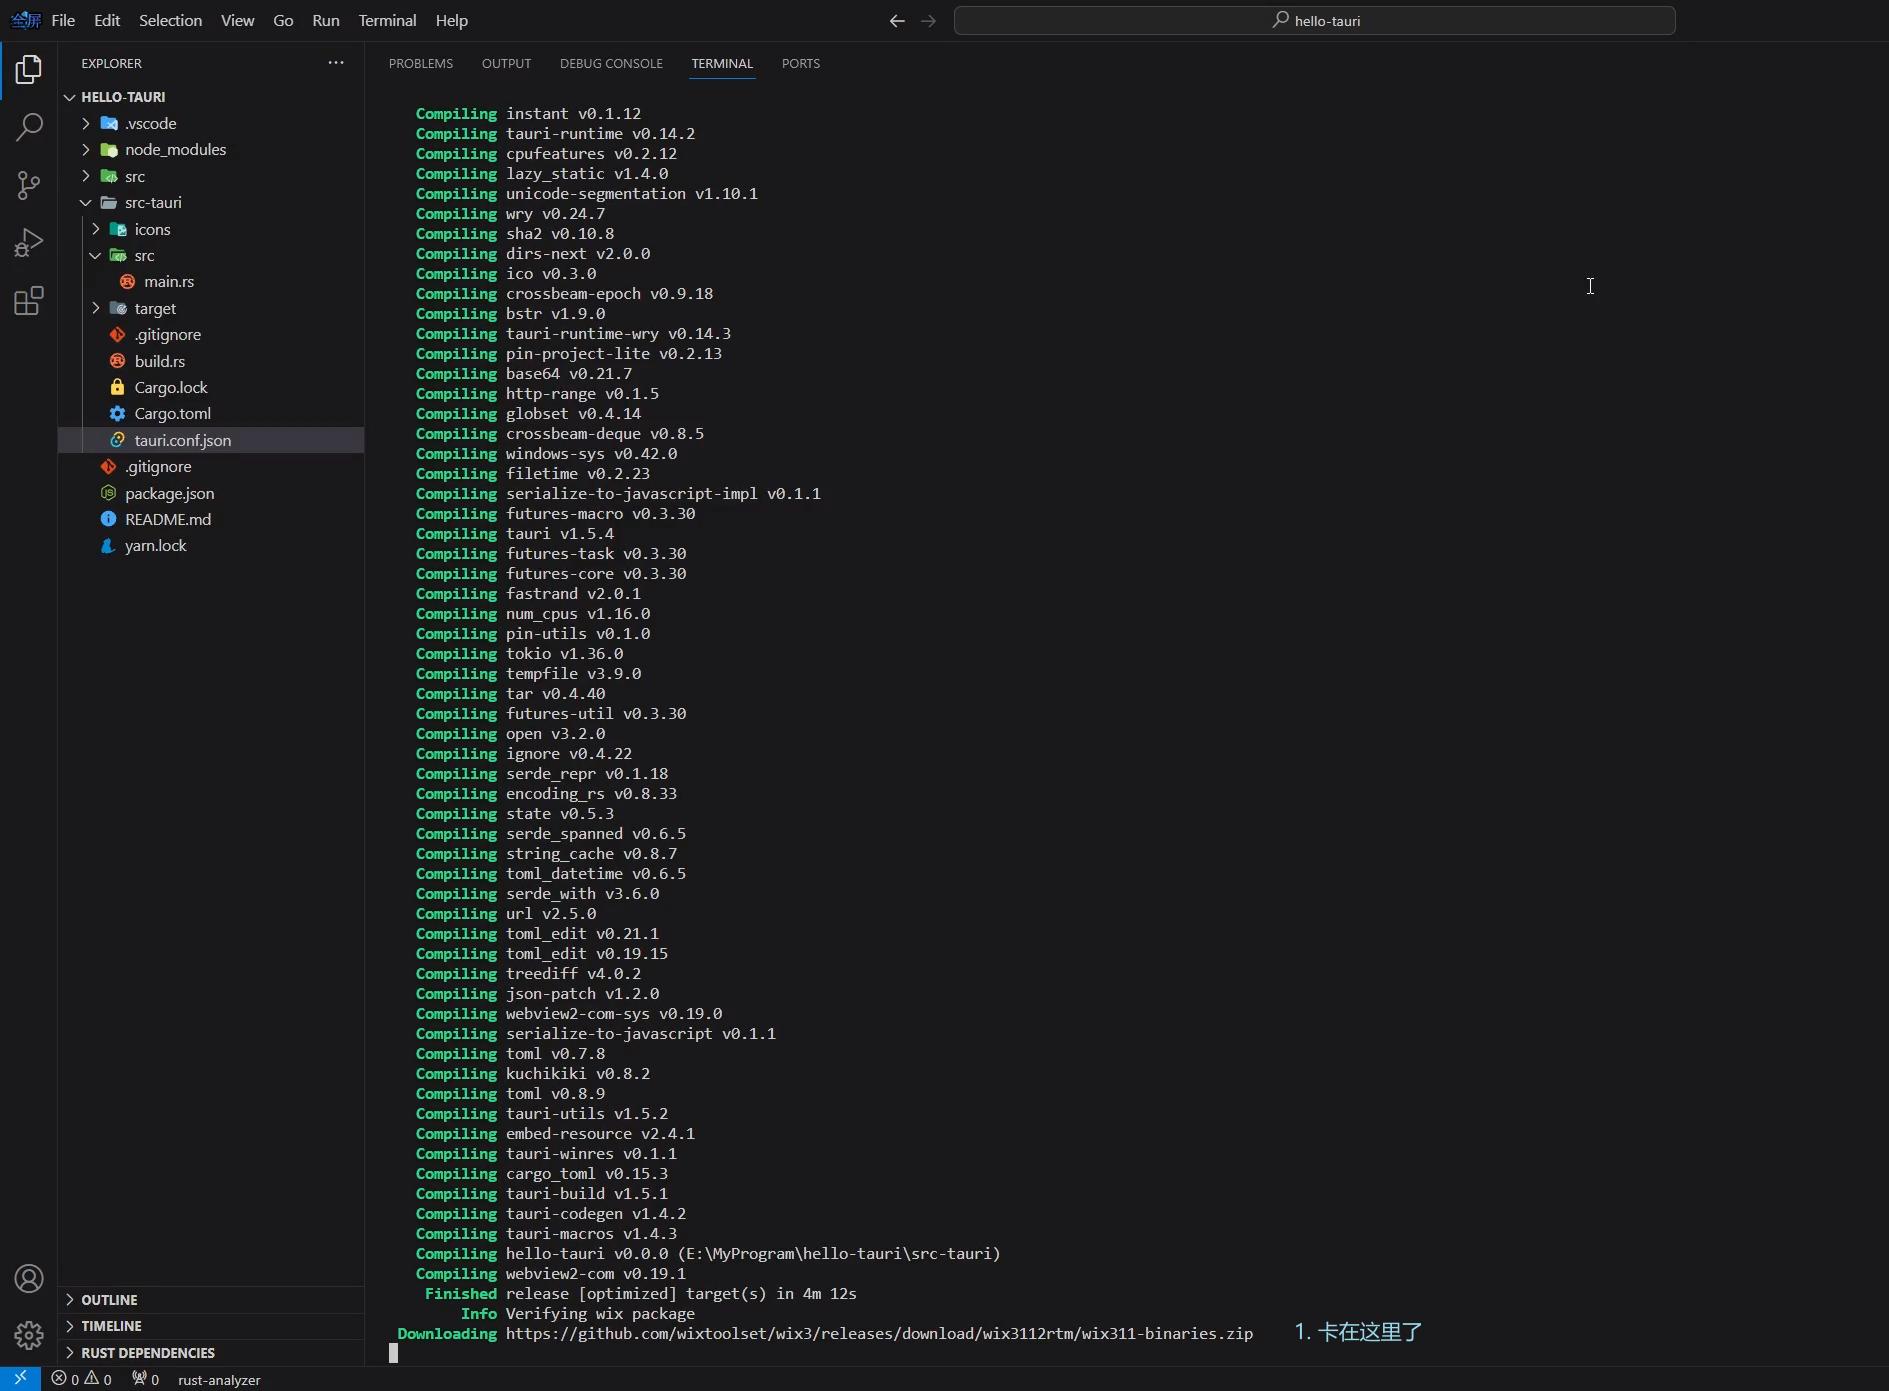Open the Source Control view icon
The height and width of the screenshot is (1391, 1889).
tap(29, 185)
